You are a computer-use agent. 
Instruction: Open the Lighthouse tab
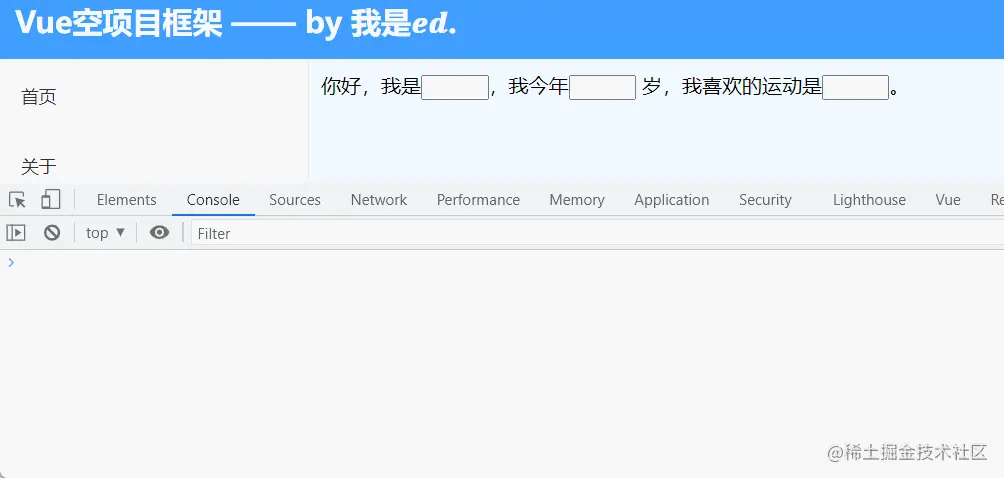coord(869,200)
